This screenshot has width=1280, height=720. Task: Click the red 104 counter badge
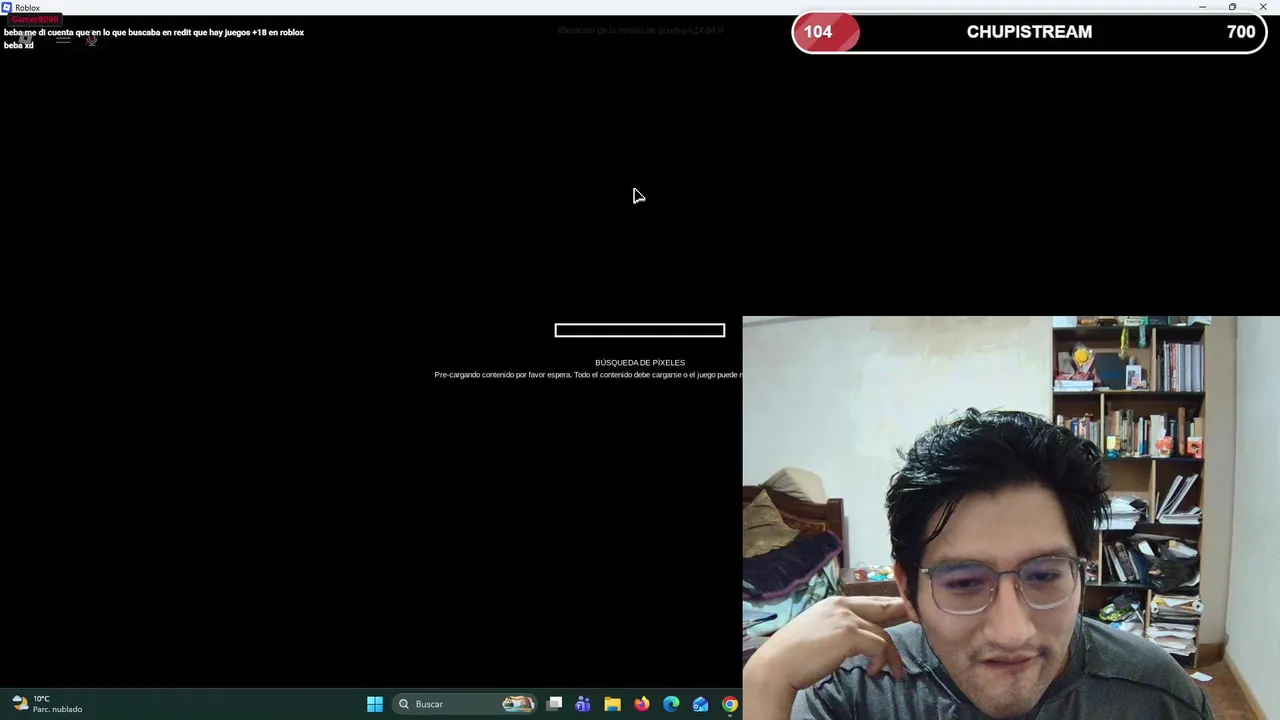click(825, 32)
